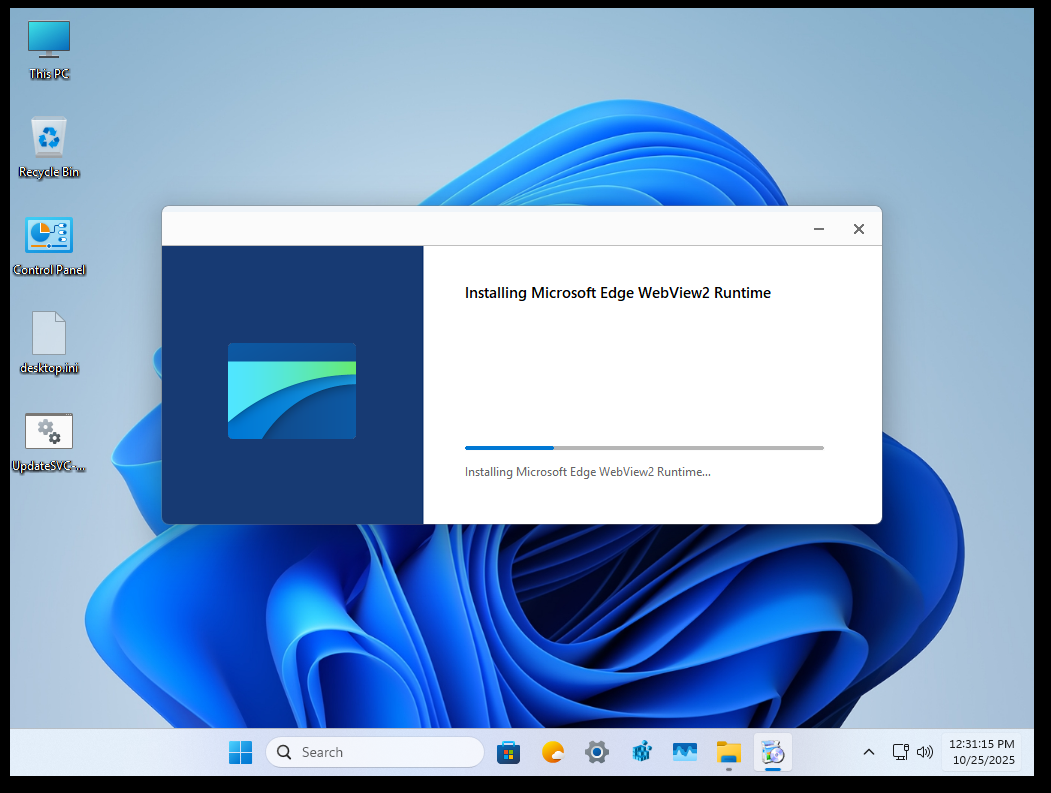
Task: Open the volume speaker tray icon
Action: [925, 752]
